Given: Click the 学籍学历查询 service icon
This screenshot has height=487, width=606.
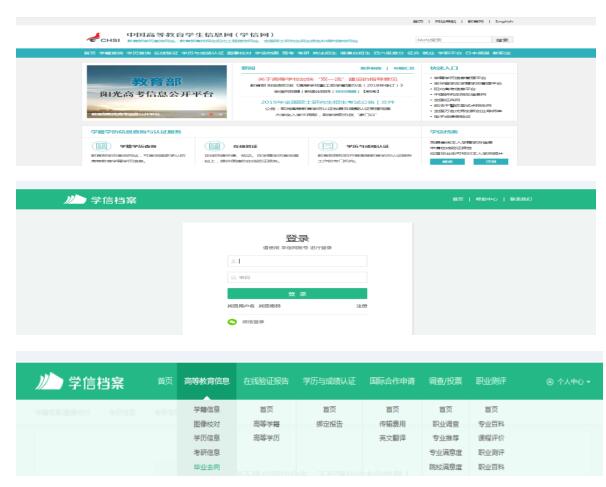Looking at the screenshot, I should pos(101,146).
